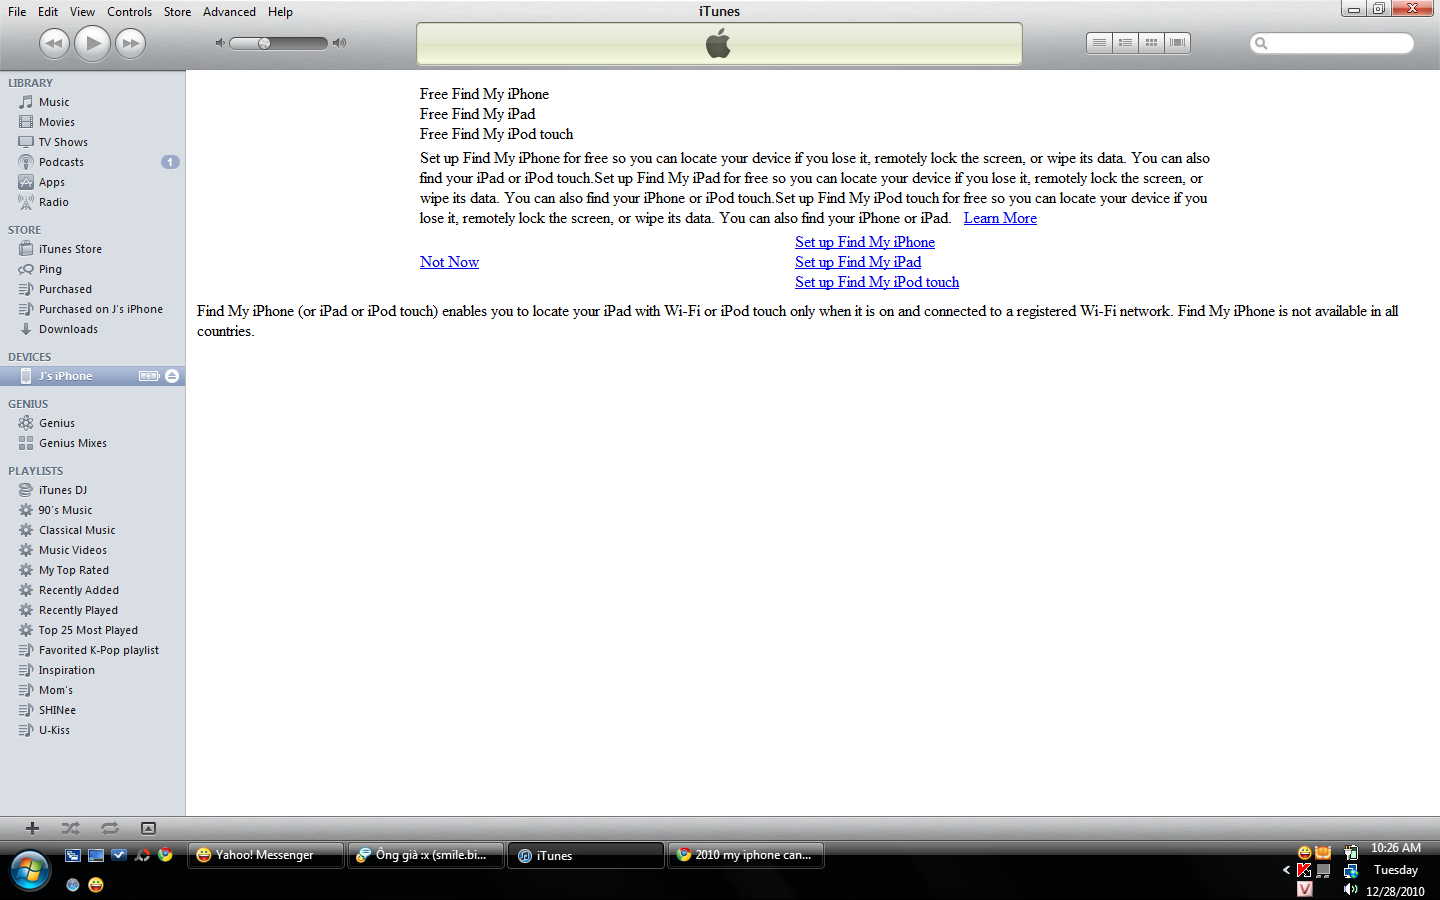Switch to grid view
This screenshot has width=1440, height=900.
(1151, 43)
